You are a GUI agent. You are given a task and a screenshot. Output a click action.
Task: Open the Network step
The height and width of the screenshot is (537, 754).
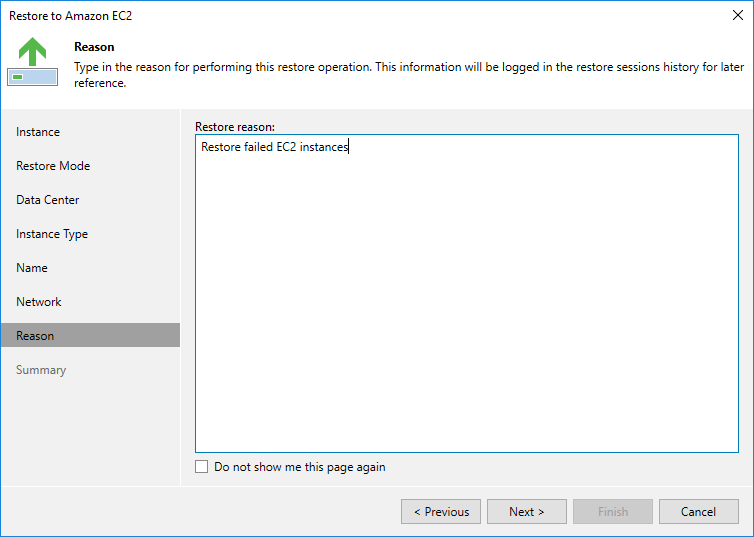tap(39, 302)
